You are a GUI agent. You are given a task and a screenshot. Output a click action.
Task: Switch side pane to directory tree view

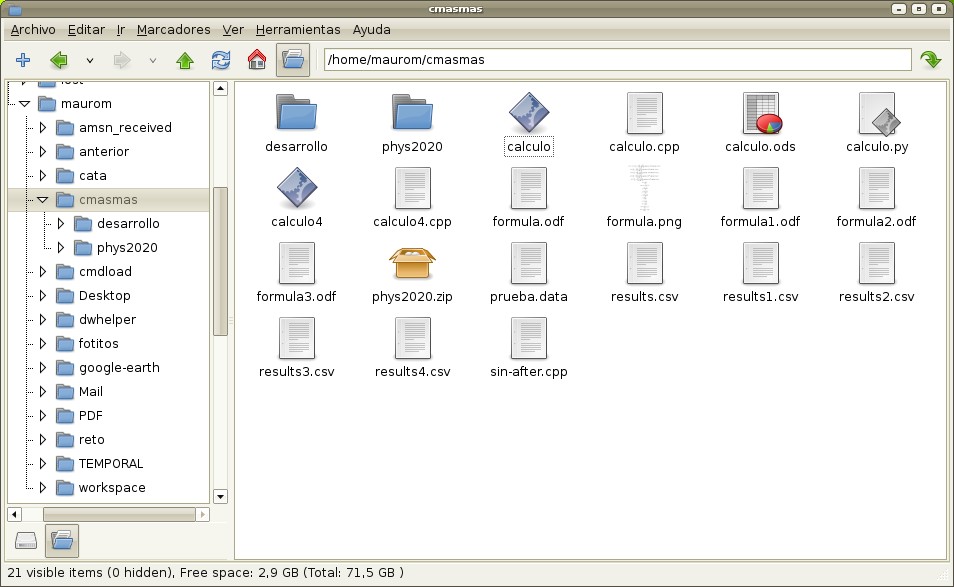(62, 540)
